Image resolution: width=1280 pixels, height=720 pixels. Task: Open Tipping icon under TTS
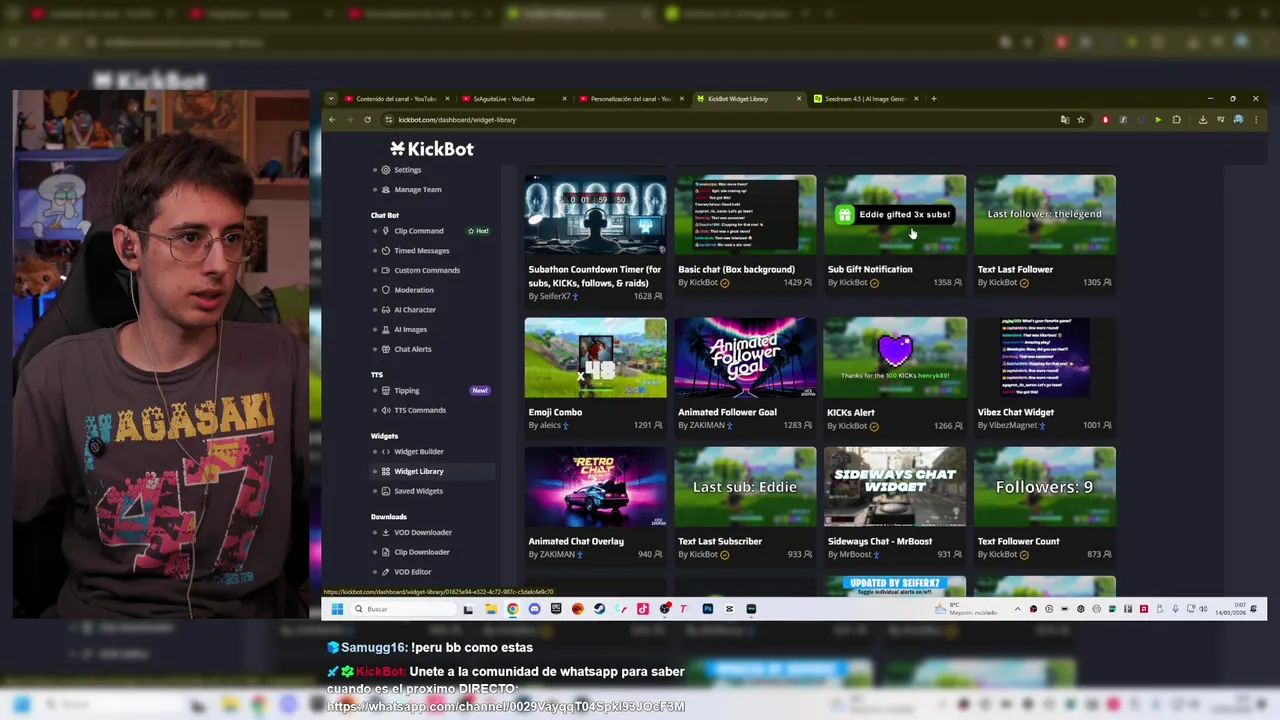click(386, 391)
